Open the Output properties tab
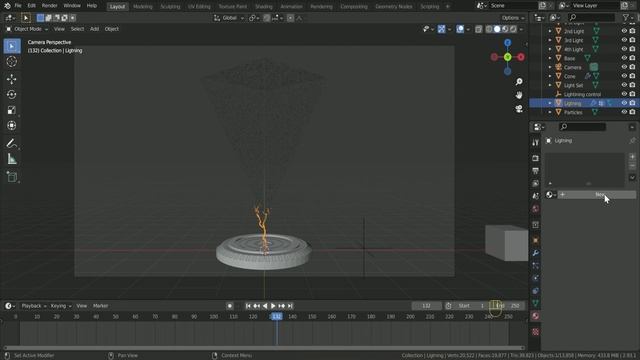Image resolution: width=640 pixels, height=360 pixels. coord(536,171)
